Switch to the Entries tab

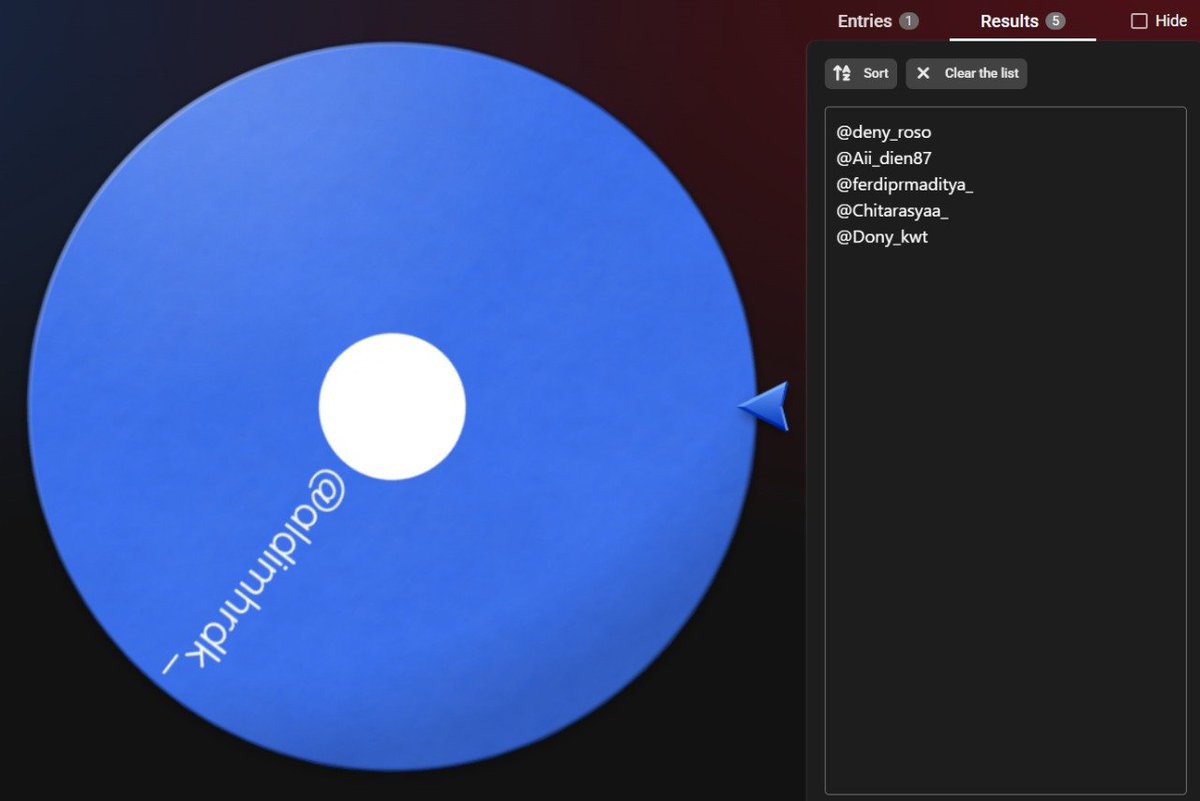[x=877, y=21]
